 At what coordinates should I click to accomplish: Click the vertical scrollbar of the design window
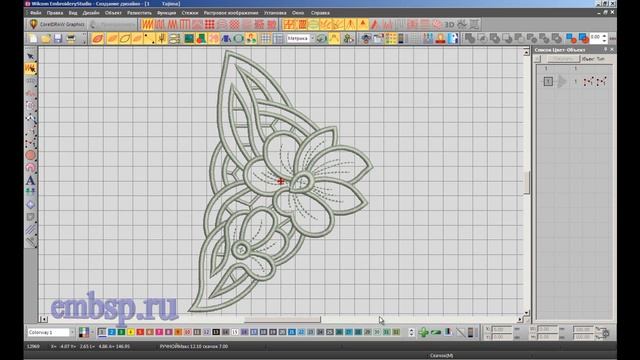527,182
